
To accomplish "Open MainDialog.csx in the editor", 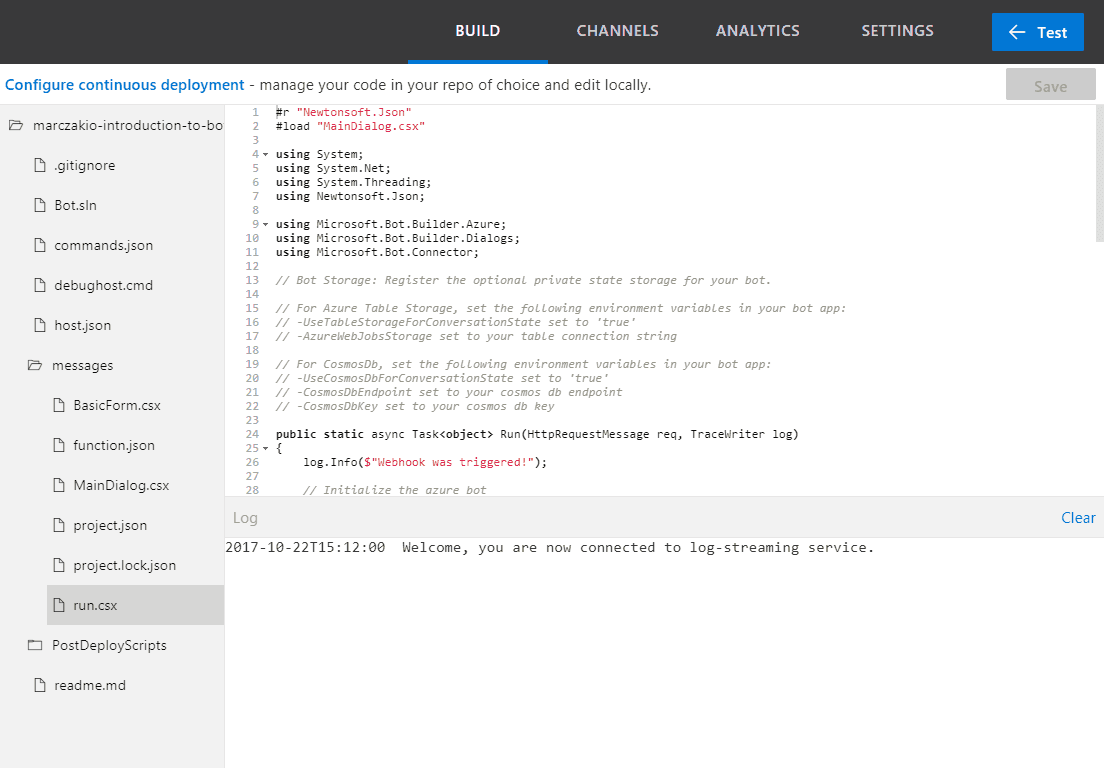I will (x=121, y=485).
